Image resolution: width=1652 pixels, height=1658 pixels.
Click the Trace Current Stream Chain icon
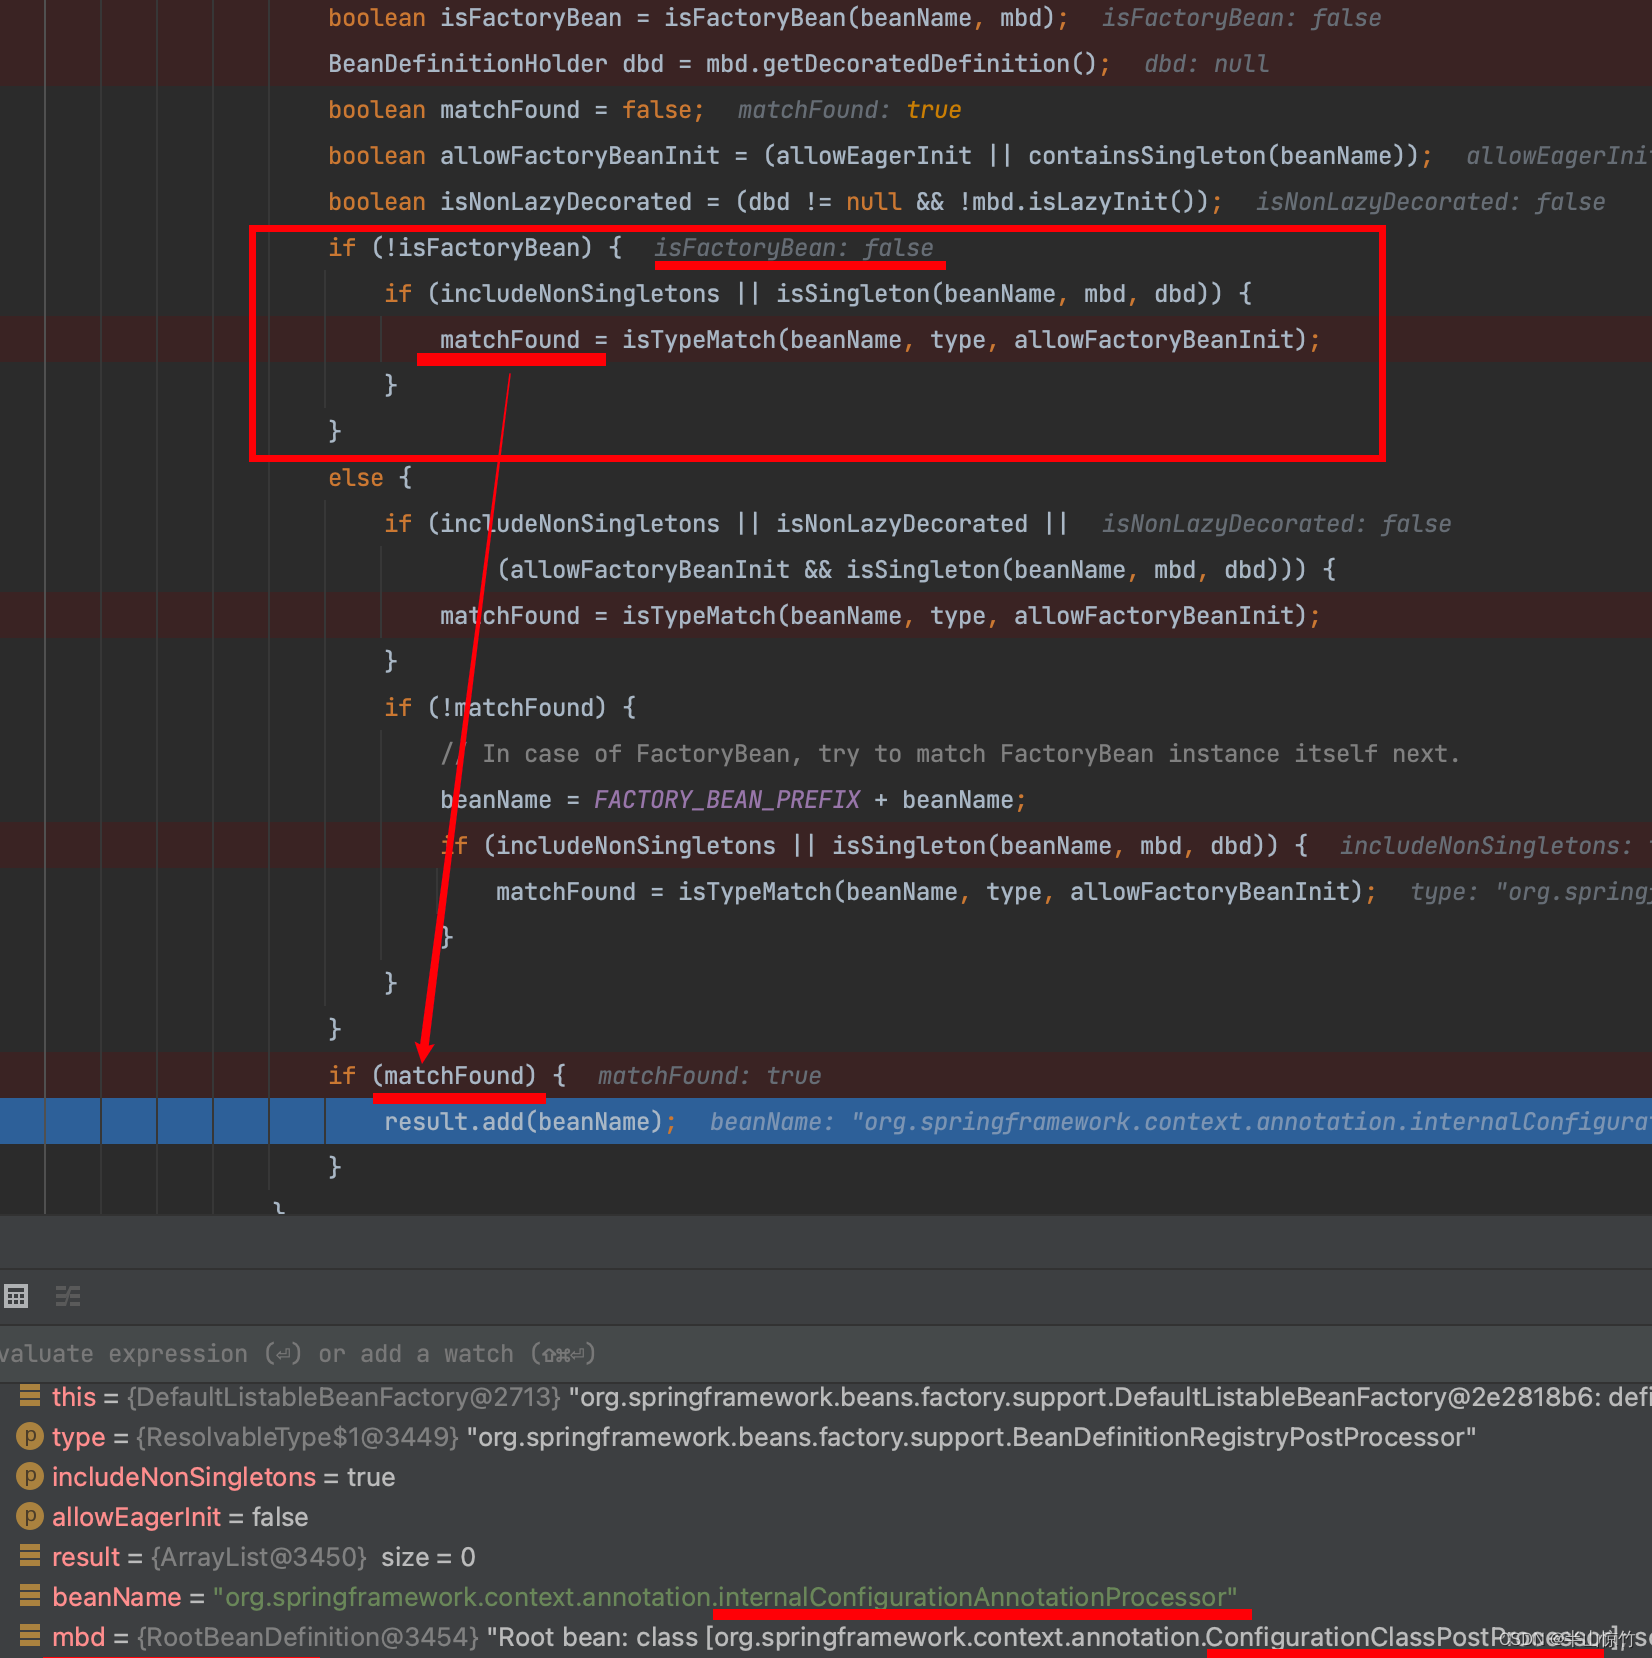[x=68, y=1297]
